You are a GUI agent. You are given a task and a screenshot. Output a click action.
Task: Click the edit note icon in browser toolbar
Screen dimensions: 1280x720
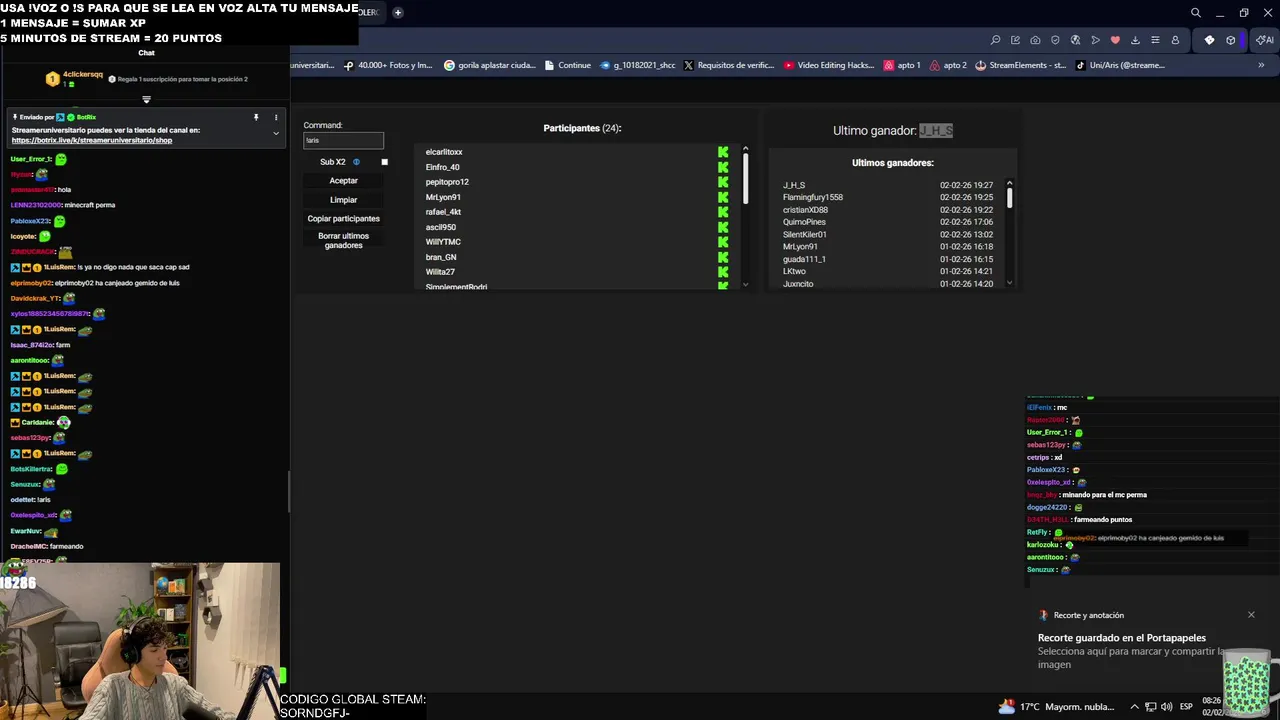tap(1015, 40)
